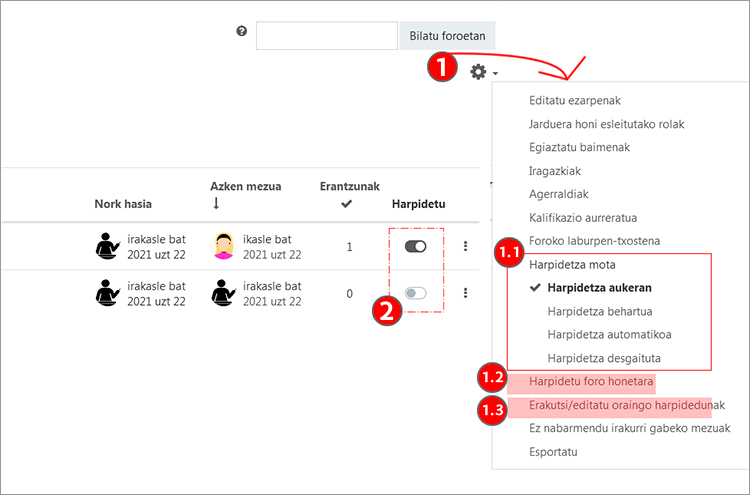Screen dimensions: 750x495
Task: Click Harpidetu foro honetara link
Action: click(592, 382)
